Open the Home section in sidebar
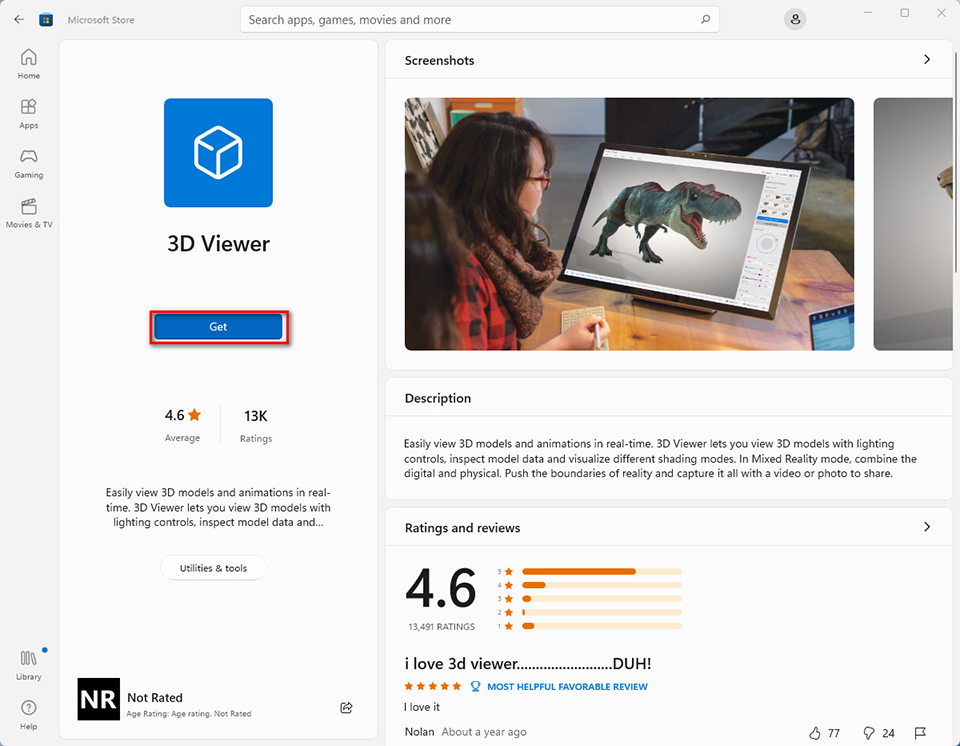 point(29,64)
